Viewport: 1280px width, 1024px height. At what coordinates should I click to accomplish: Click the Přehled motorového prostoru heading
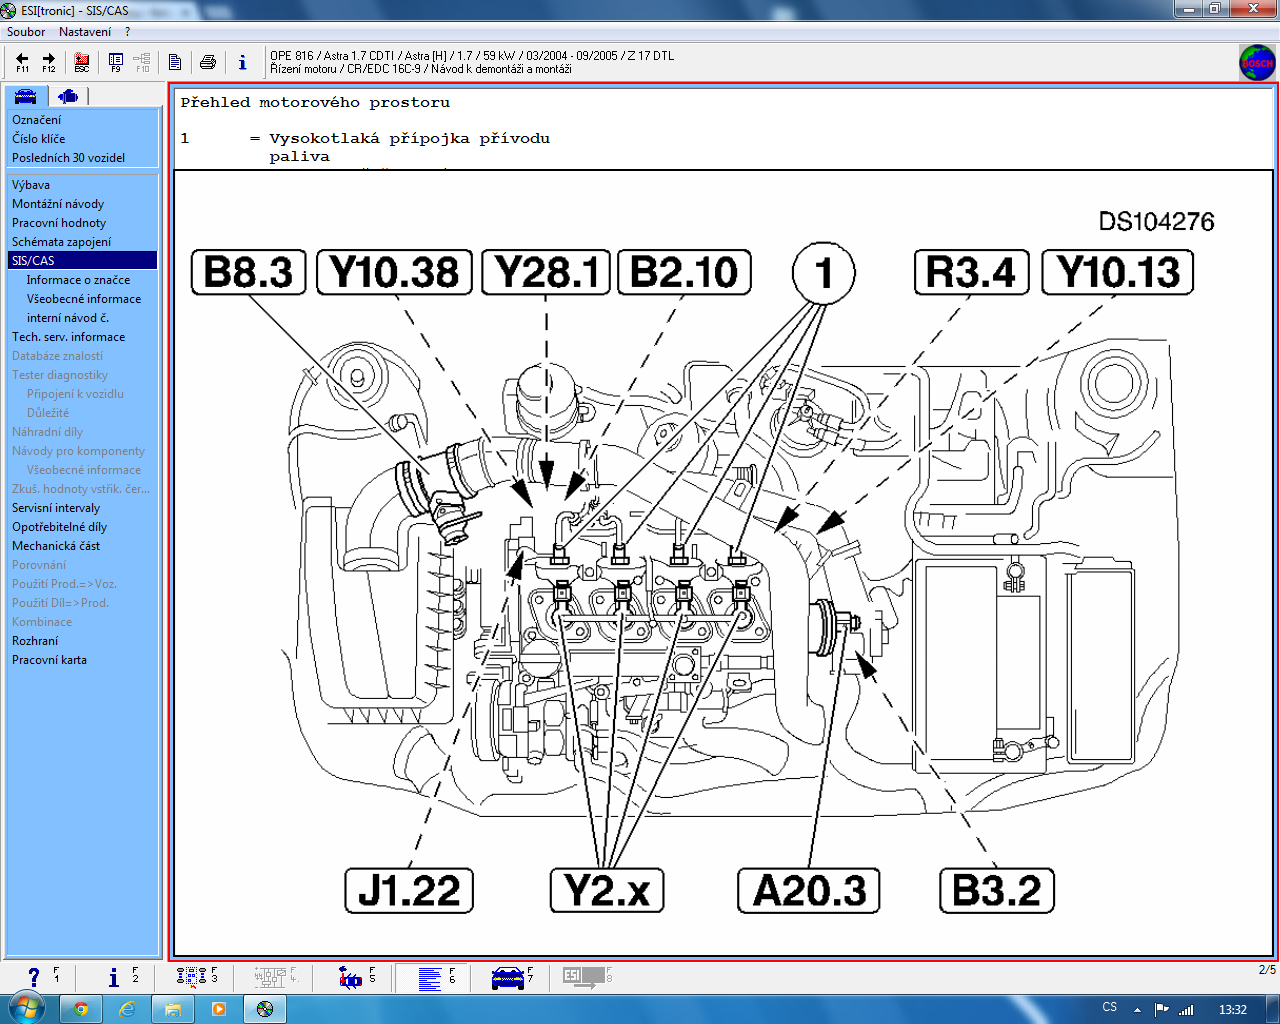[315, 102]
